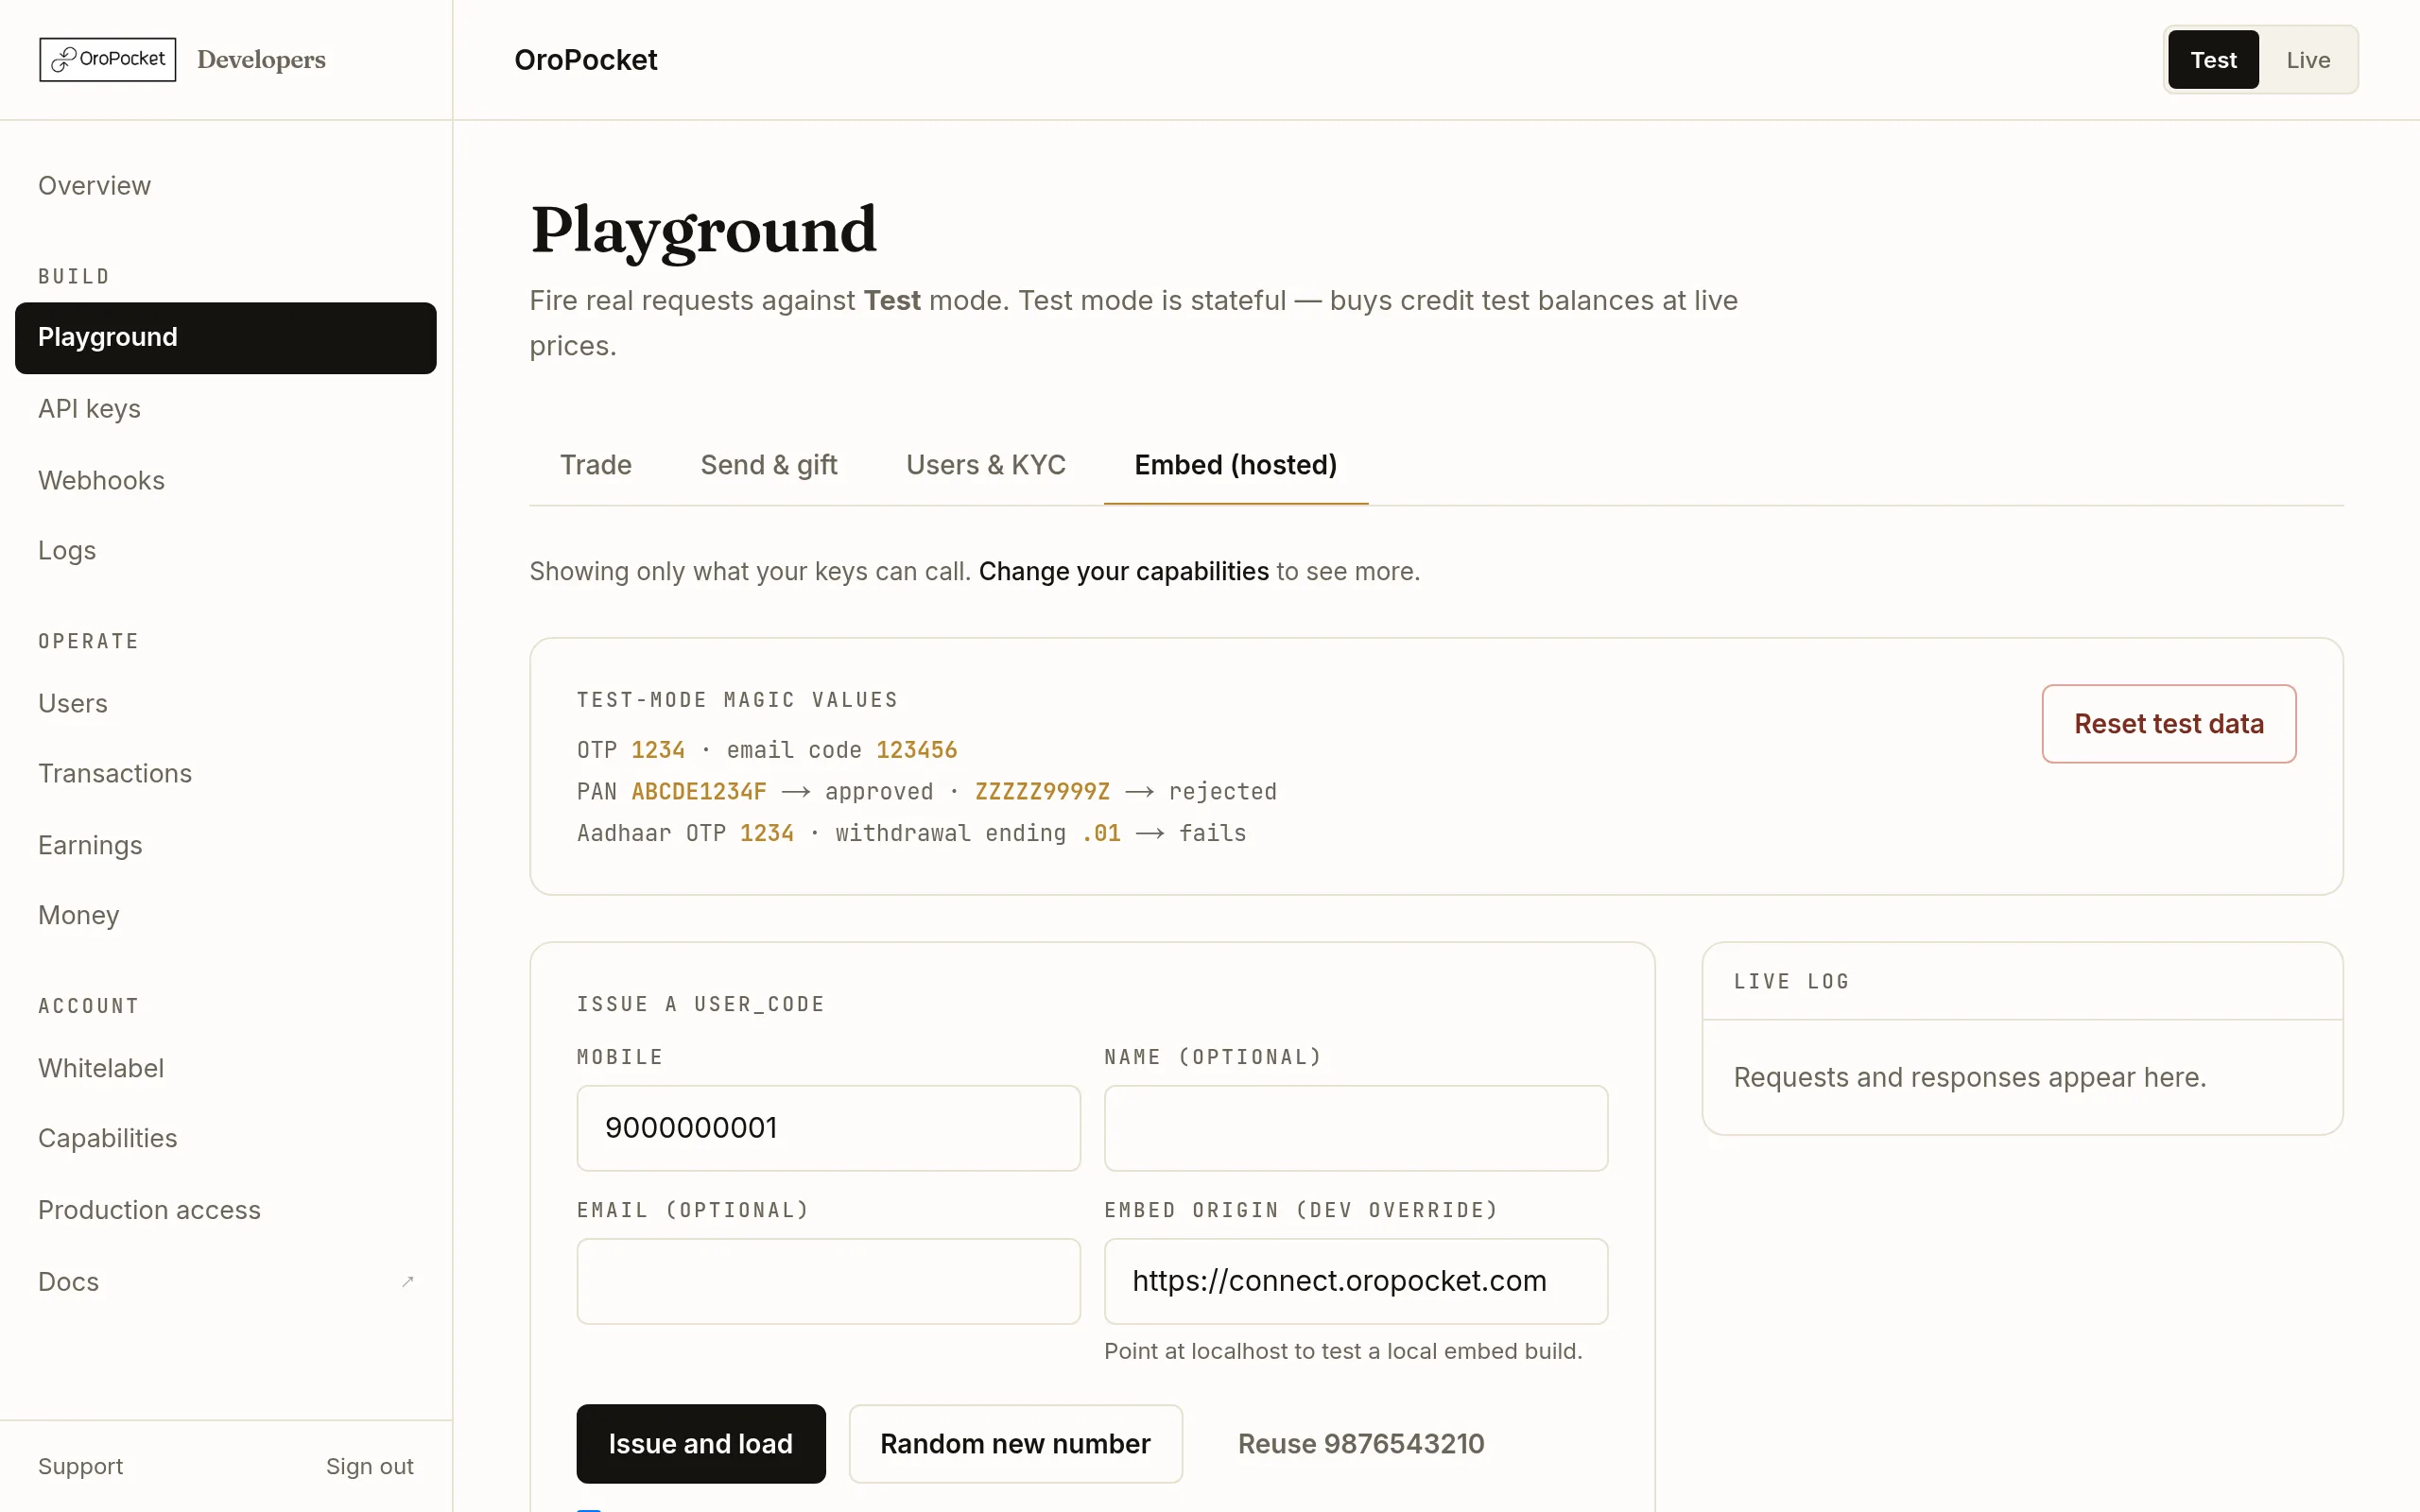The width and height of the screenshot is (2420, 1512).
Task: Click the ISSUE A USER_CODE label
Action: [x=700, y=1004]
